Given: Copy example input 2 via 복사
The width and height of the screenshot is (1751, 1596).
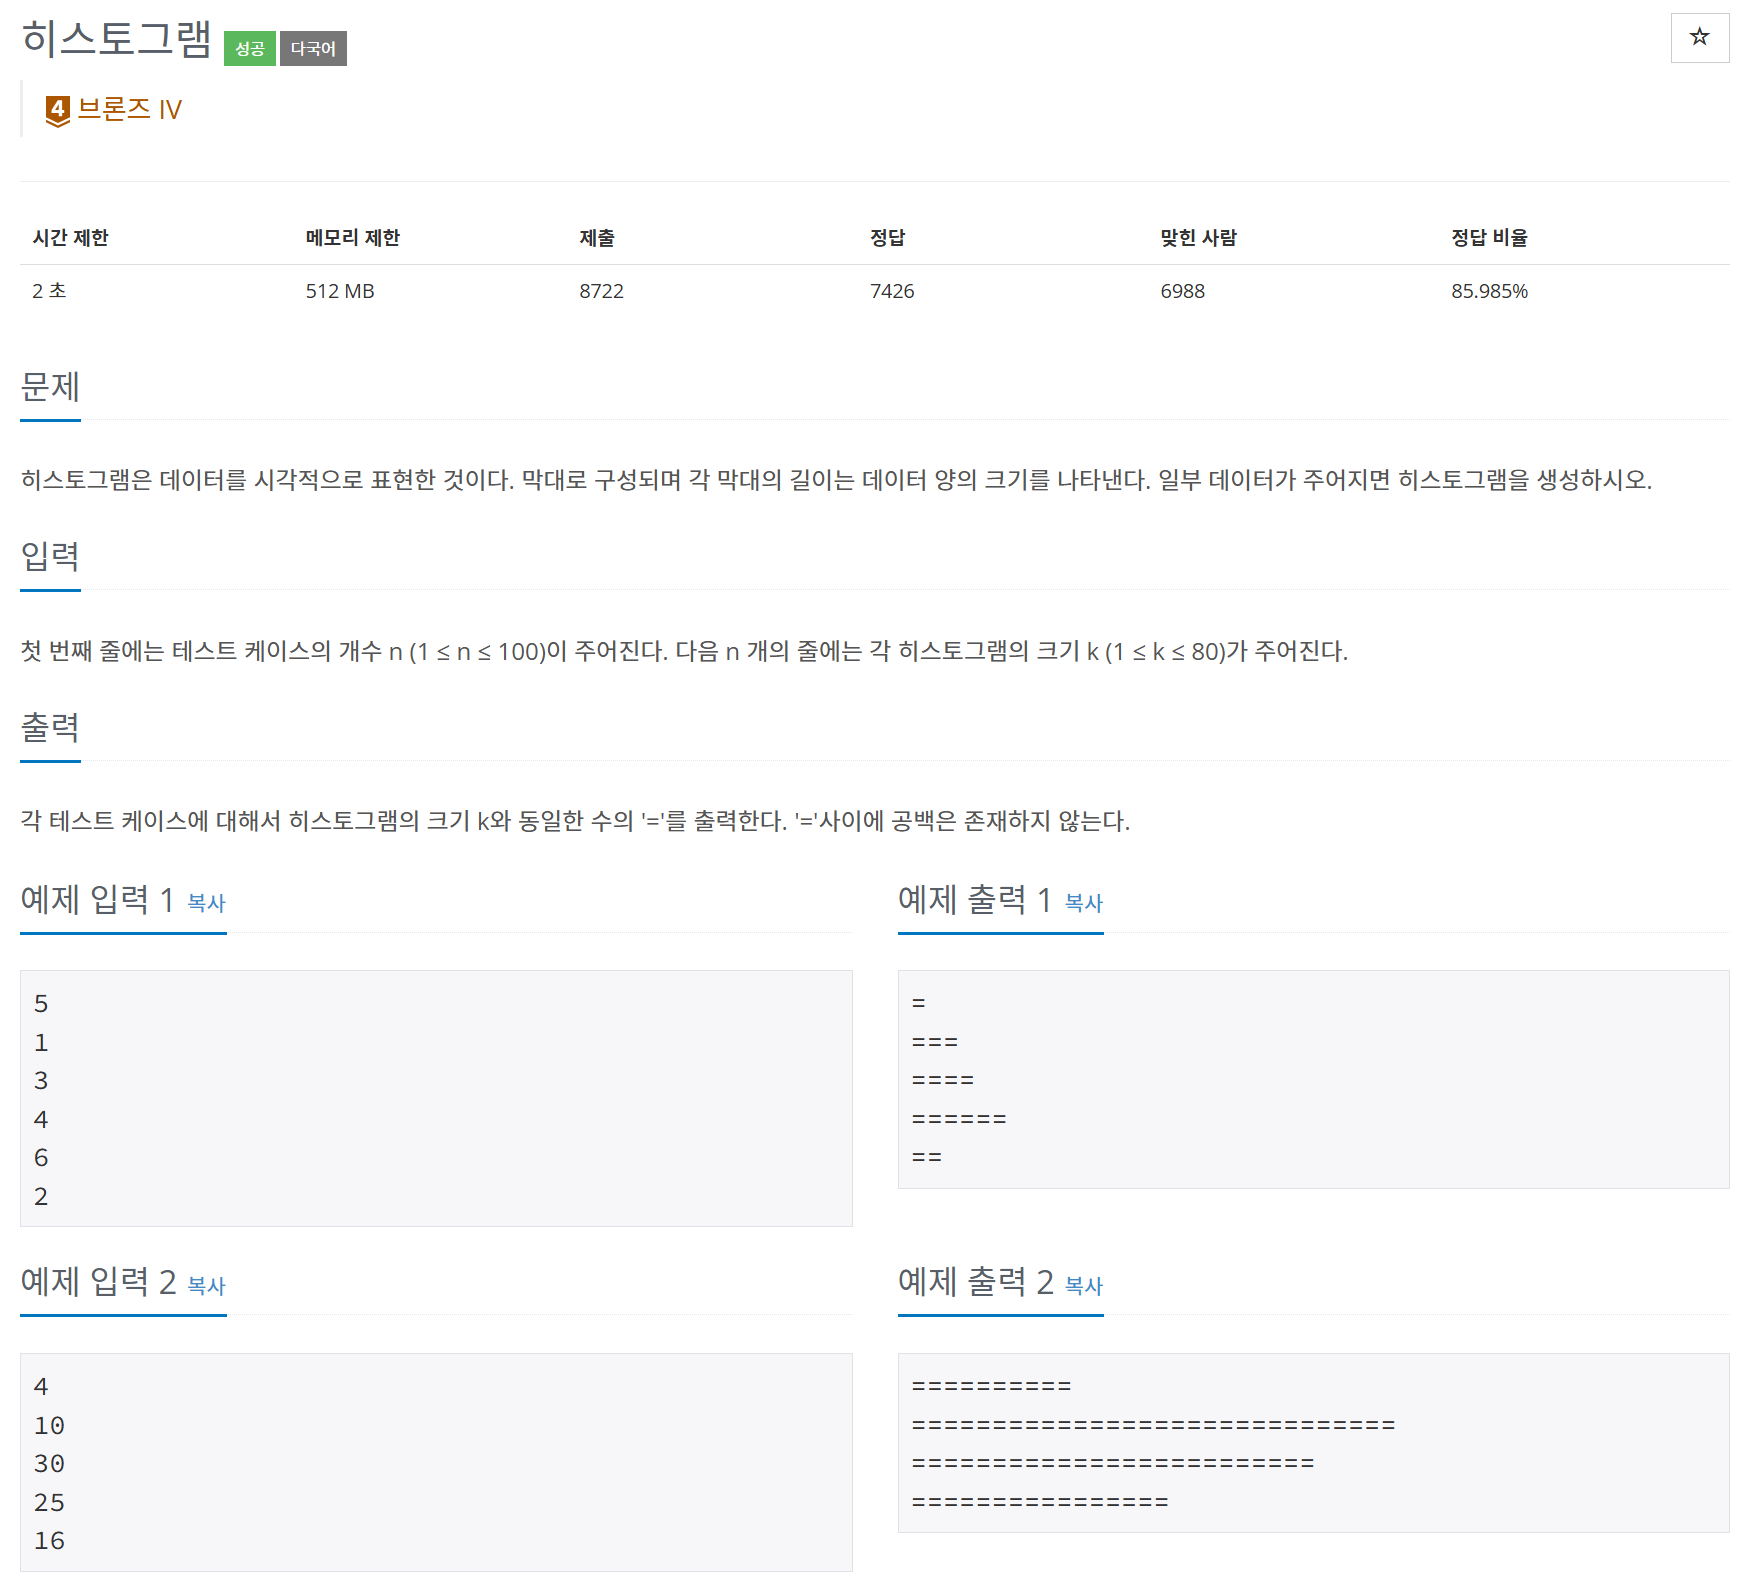Looking at the screenshot, I should point(207,1285).
